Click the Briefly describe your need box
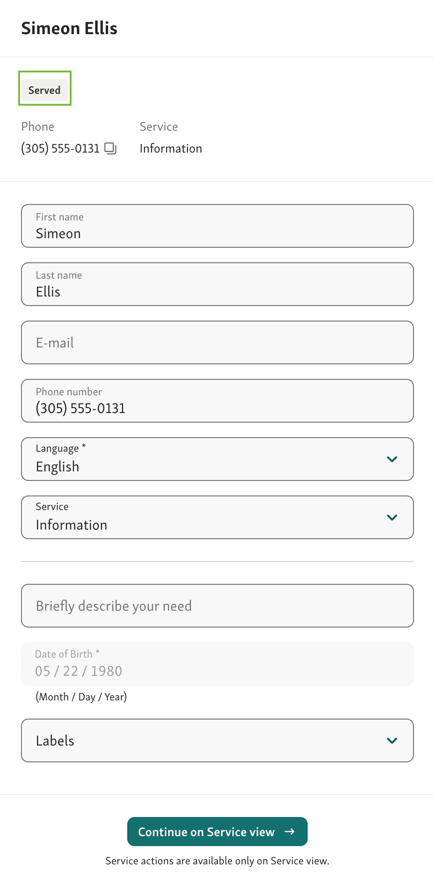The width and height of the screenshot is (434, 878). (217, 606)
